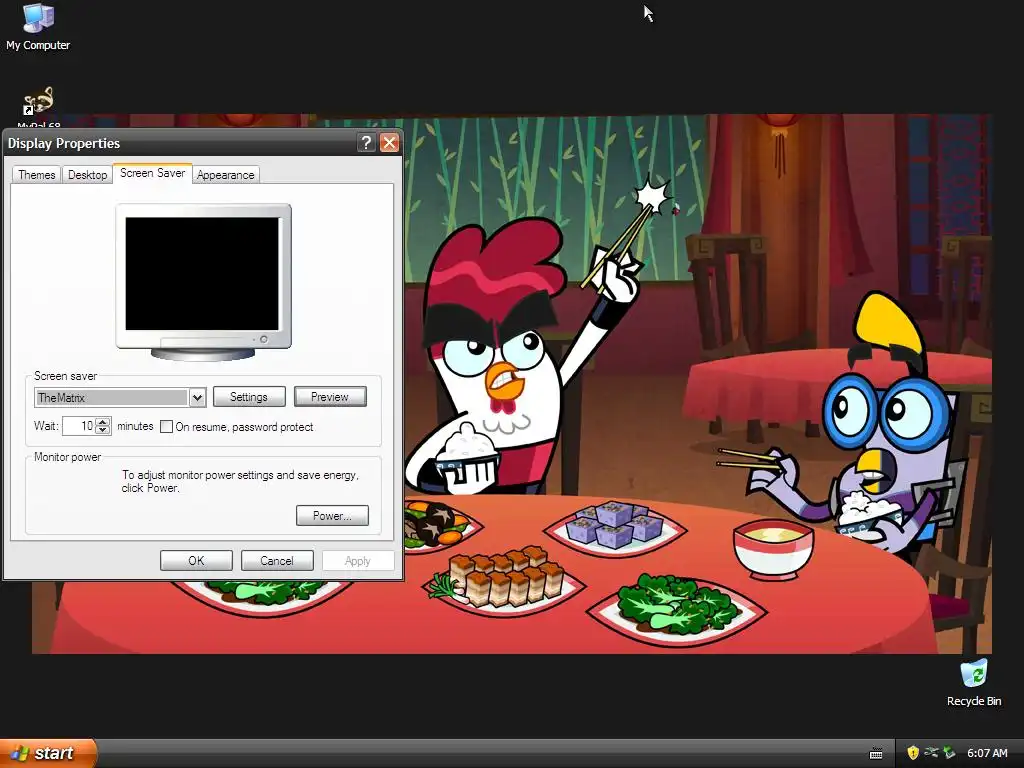
Task: Switch to the Appearance tab
Action: click(x=225, y=174)
